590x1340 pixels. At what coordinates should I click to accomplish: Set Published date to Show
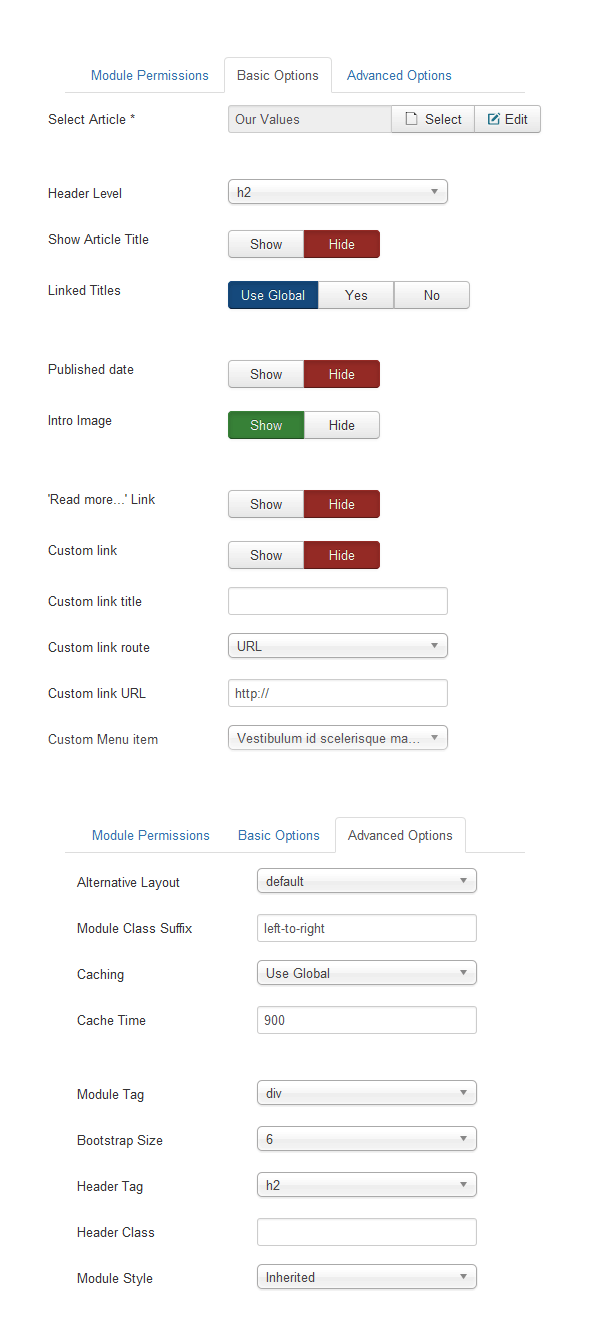[x=266, y=374]
